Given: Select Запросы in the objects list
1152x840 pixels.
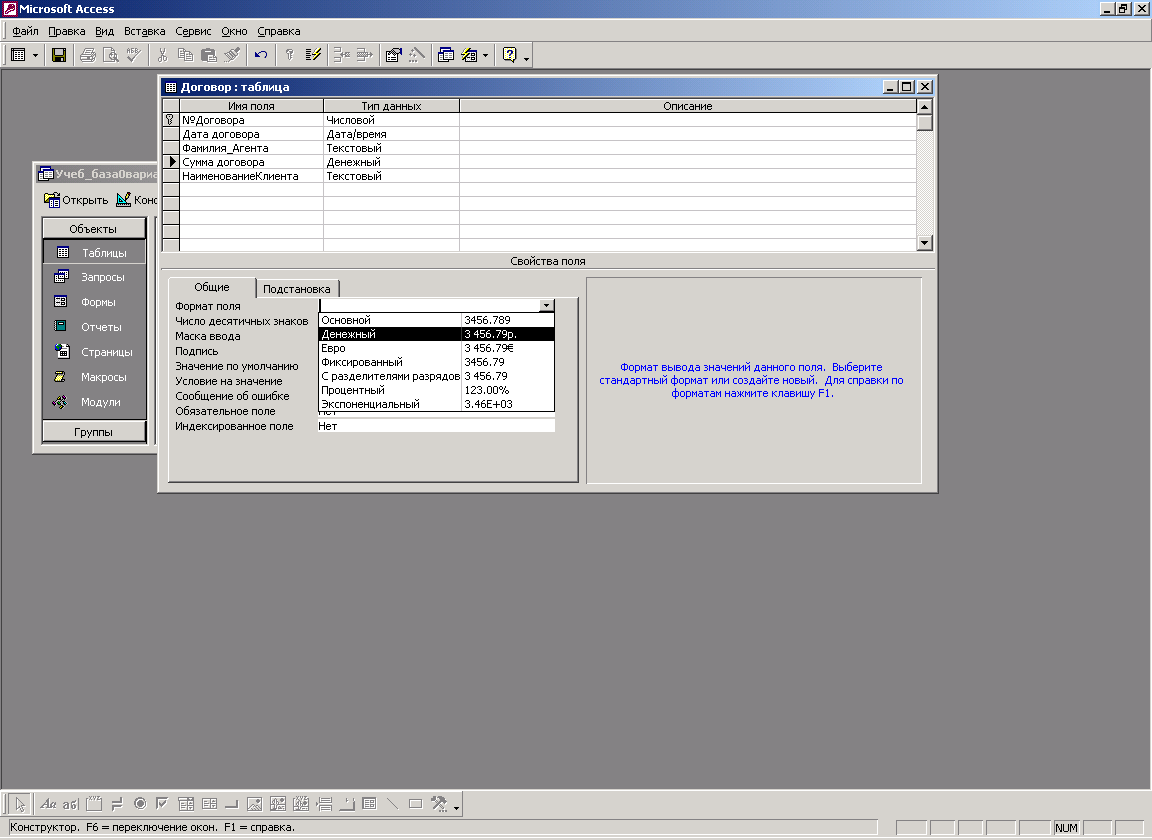Looking at the screenshot, I should (x=93, y=277).
